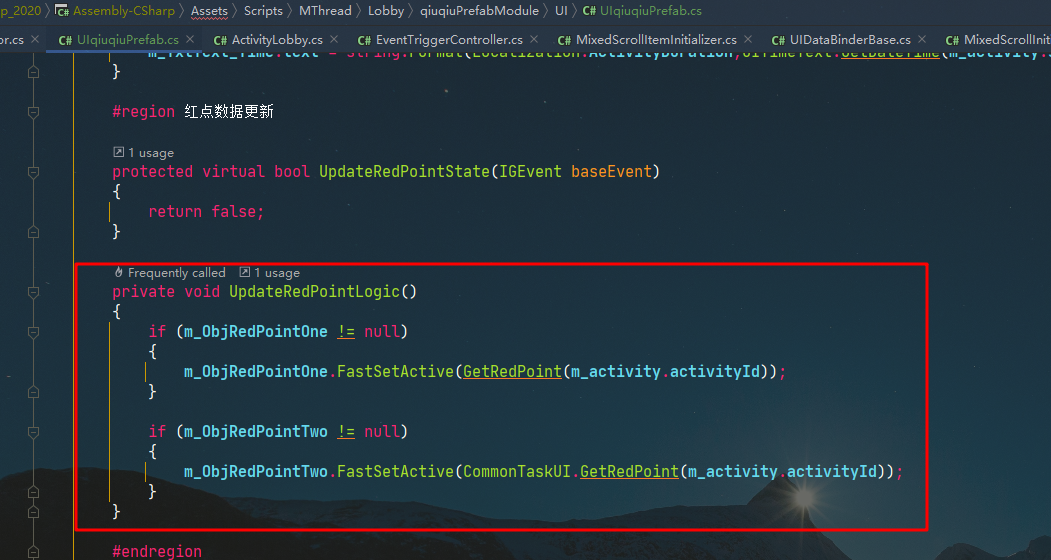Image resolution: width=1051 pixels, height=560 pixels.
Task: Collapse the m_ObjRedPointOne if-block fold marker
Action: pyautogui.click(x=34, y=332)
